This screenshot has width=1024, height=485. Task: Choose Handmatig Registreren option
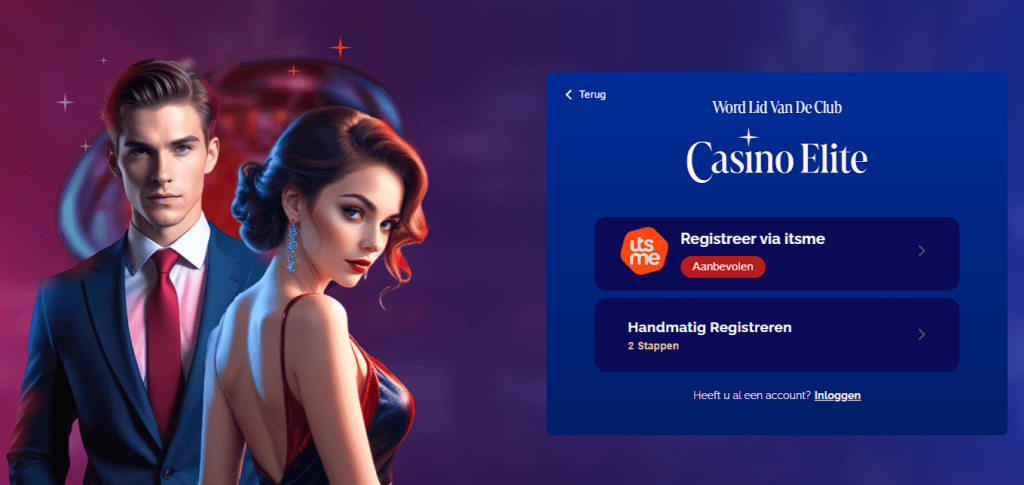pos(776,335)
